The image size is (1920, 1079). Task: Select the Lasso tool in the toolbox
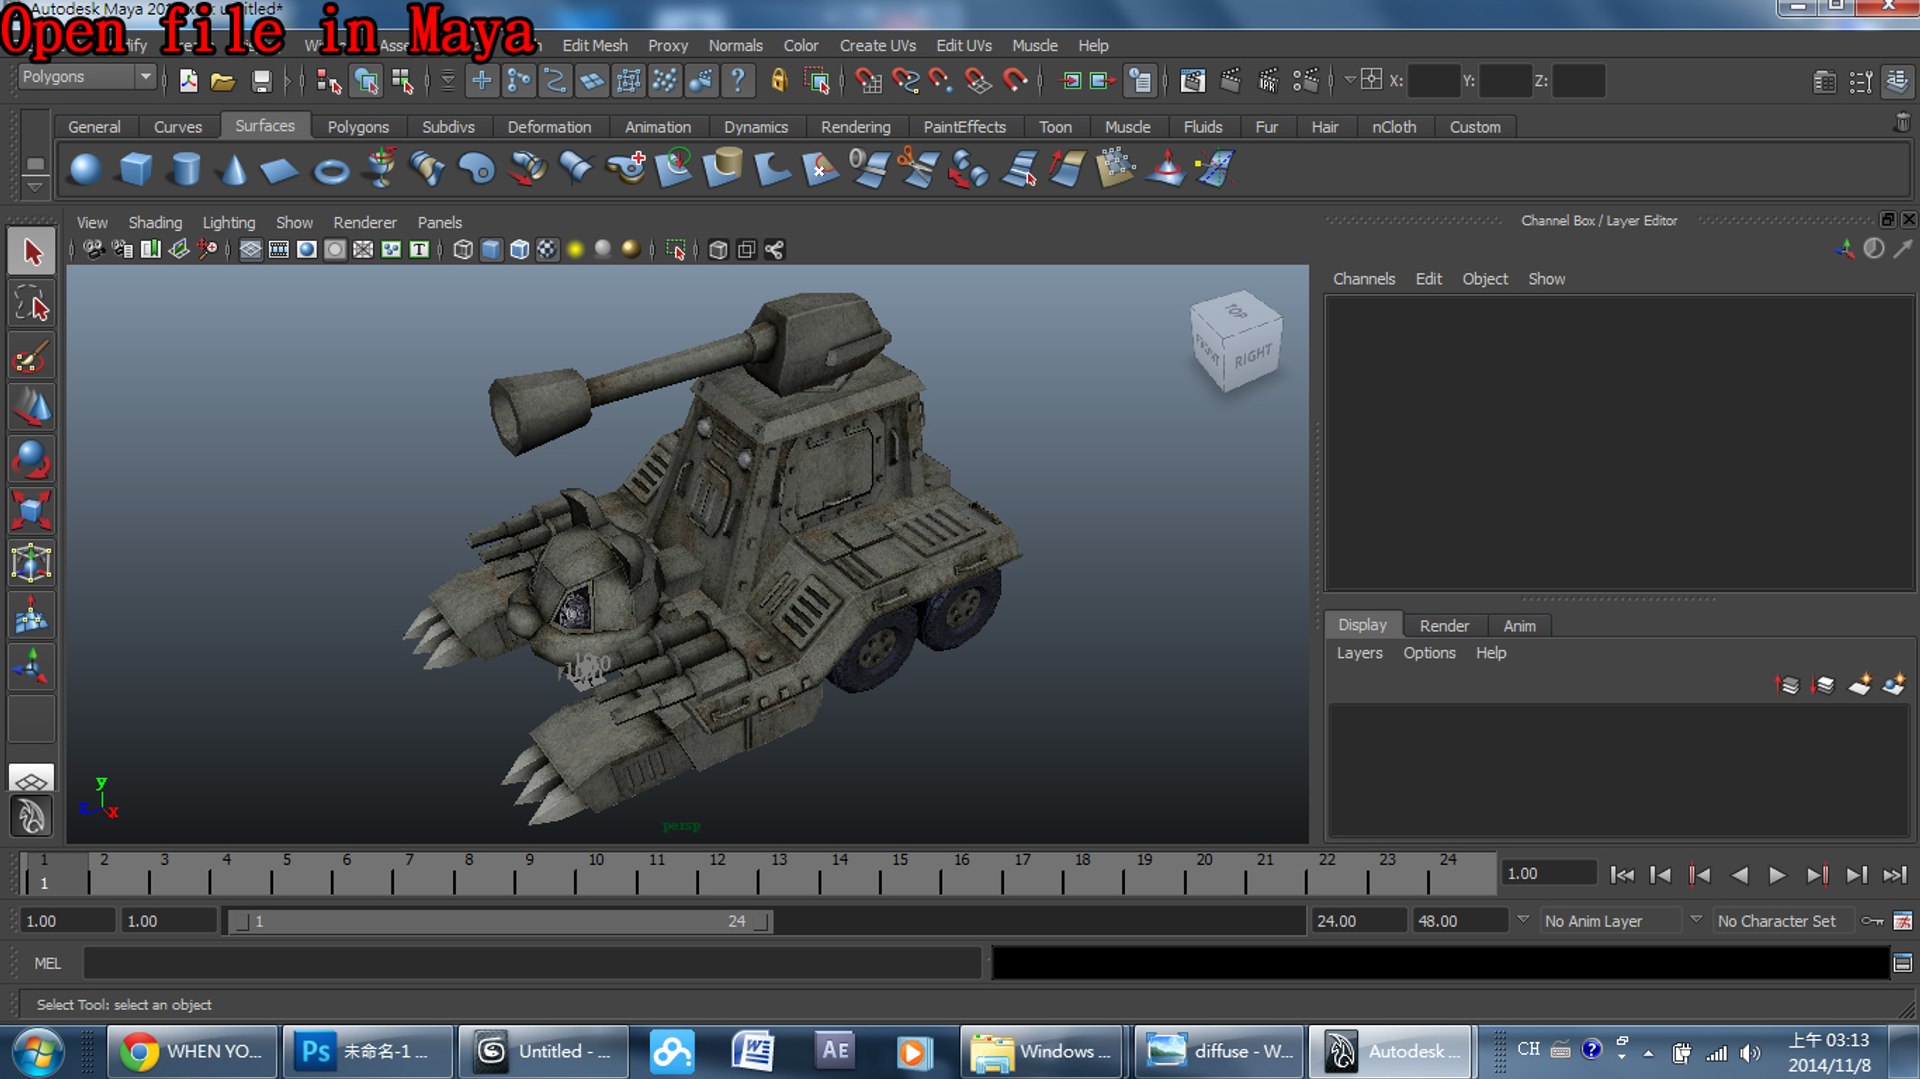32,304
